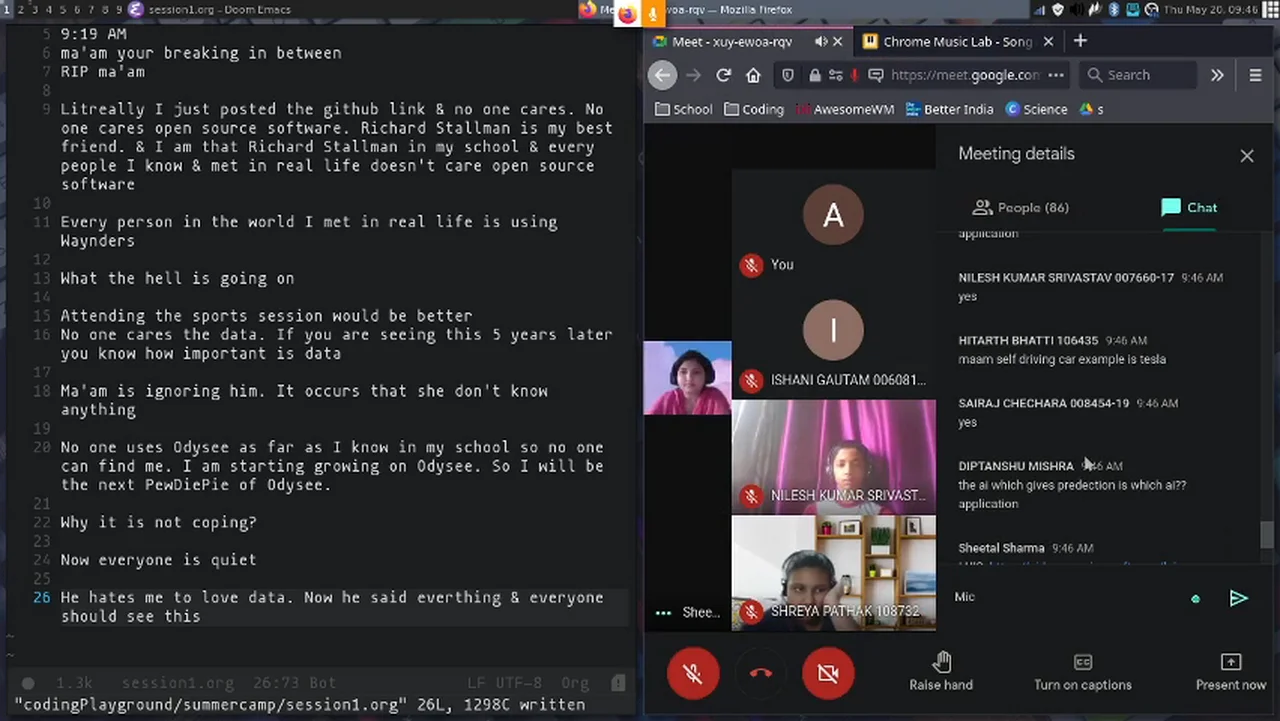1280x721 pixels.
Task: Click Present now button
Action: (x=1230, y=671)
